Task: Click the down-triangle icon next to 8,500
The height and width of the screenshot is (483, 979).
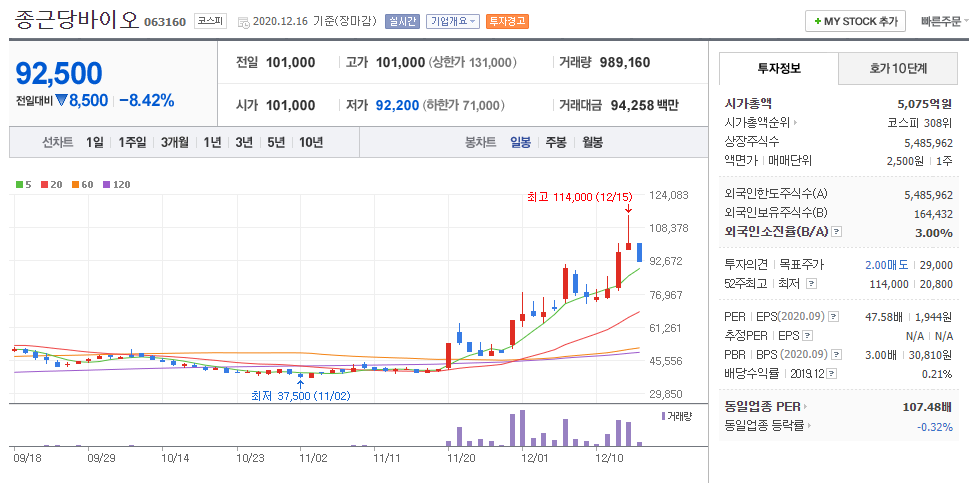Action: (61, 100)
